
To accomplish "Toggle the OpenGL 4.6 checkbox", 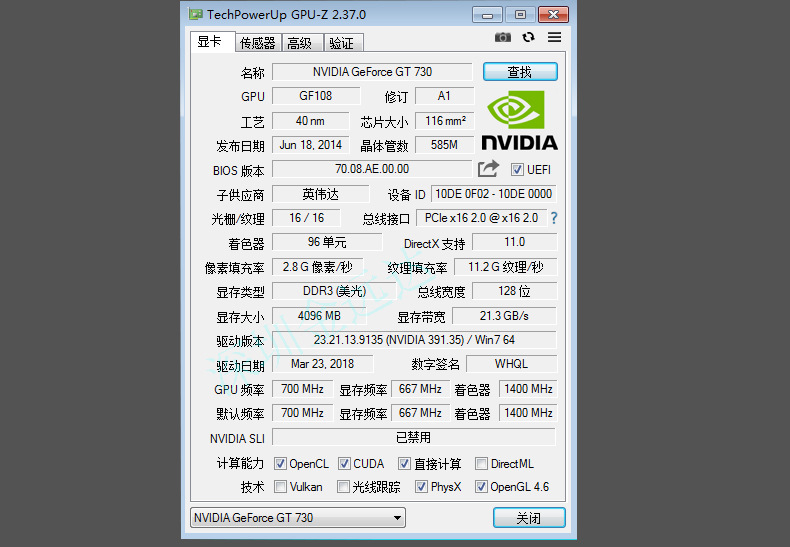I will coord(481,487).
